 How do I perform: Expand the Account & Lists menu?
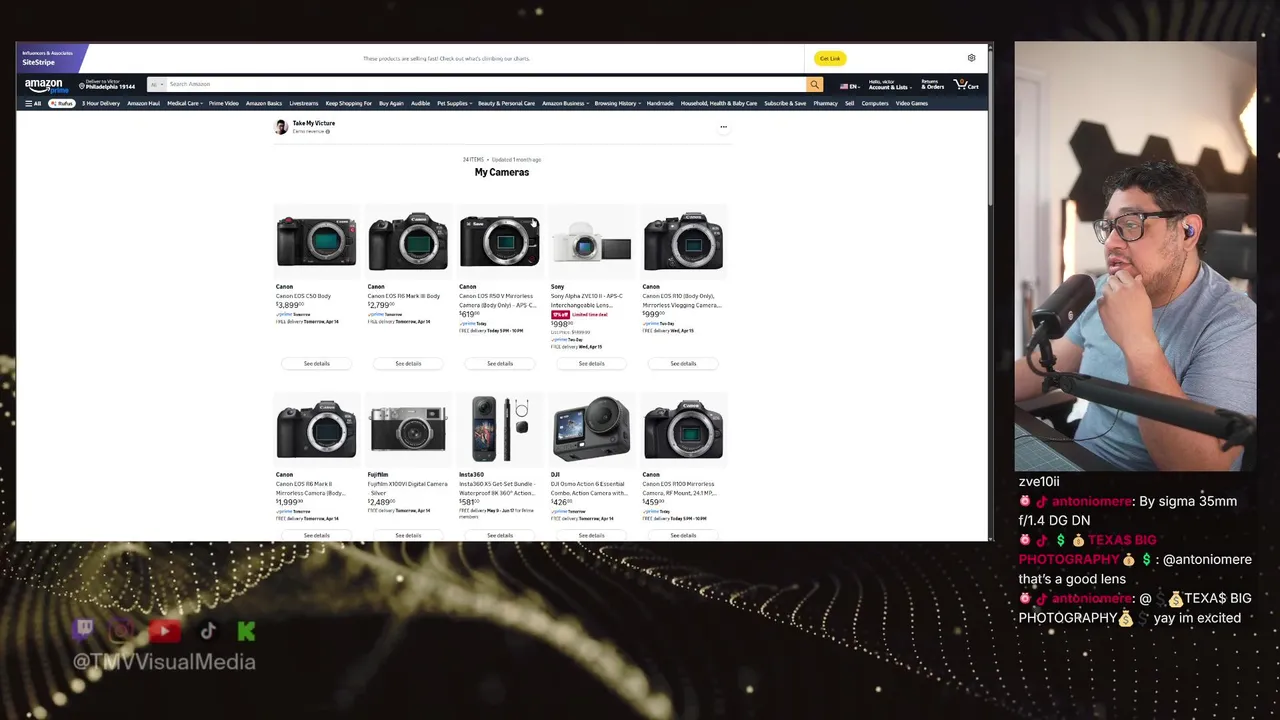(888, 85)
